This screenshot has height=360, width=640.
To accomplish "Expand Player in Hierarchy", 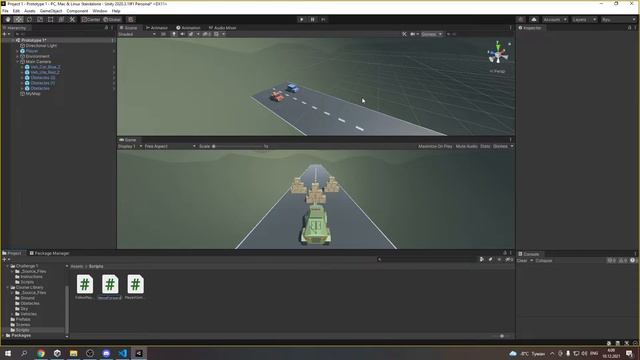I will (17, 51).
